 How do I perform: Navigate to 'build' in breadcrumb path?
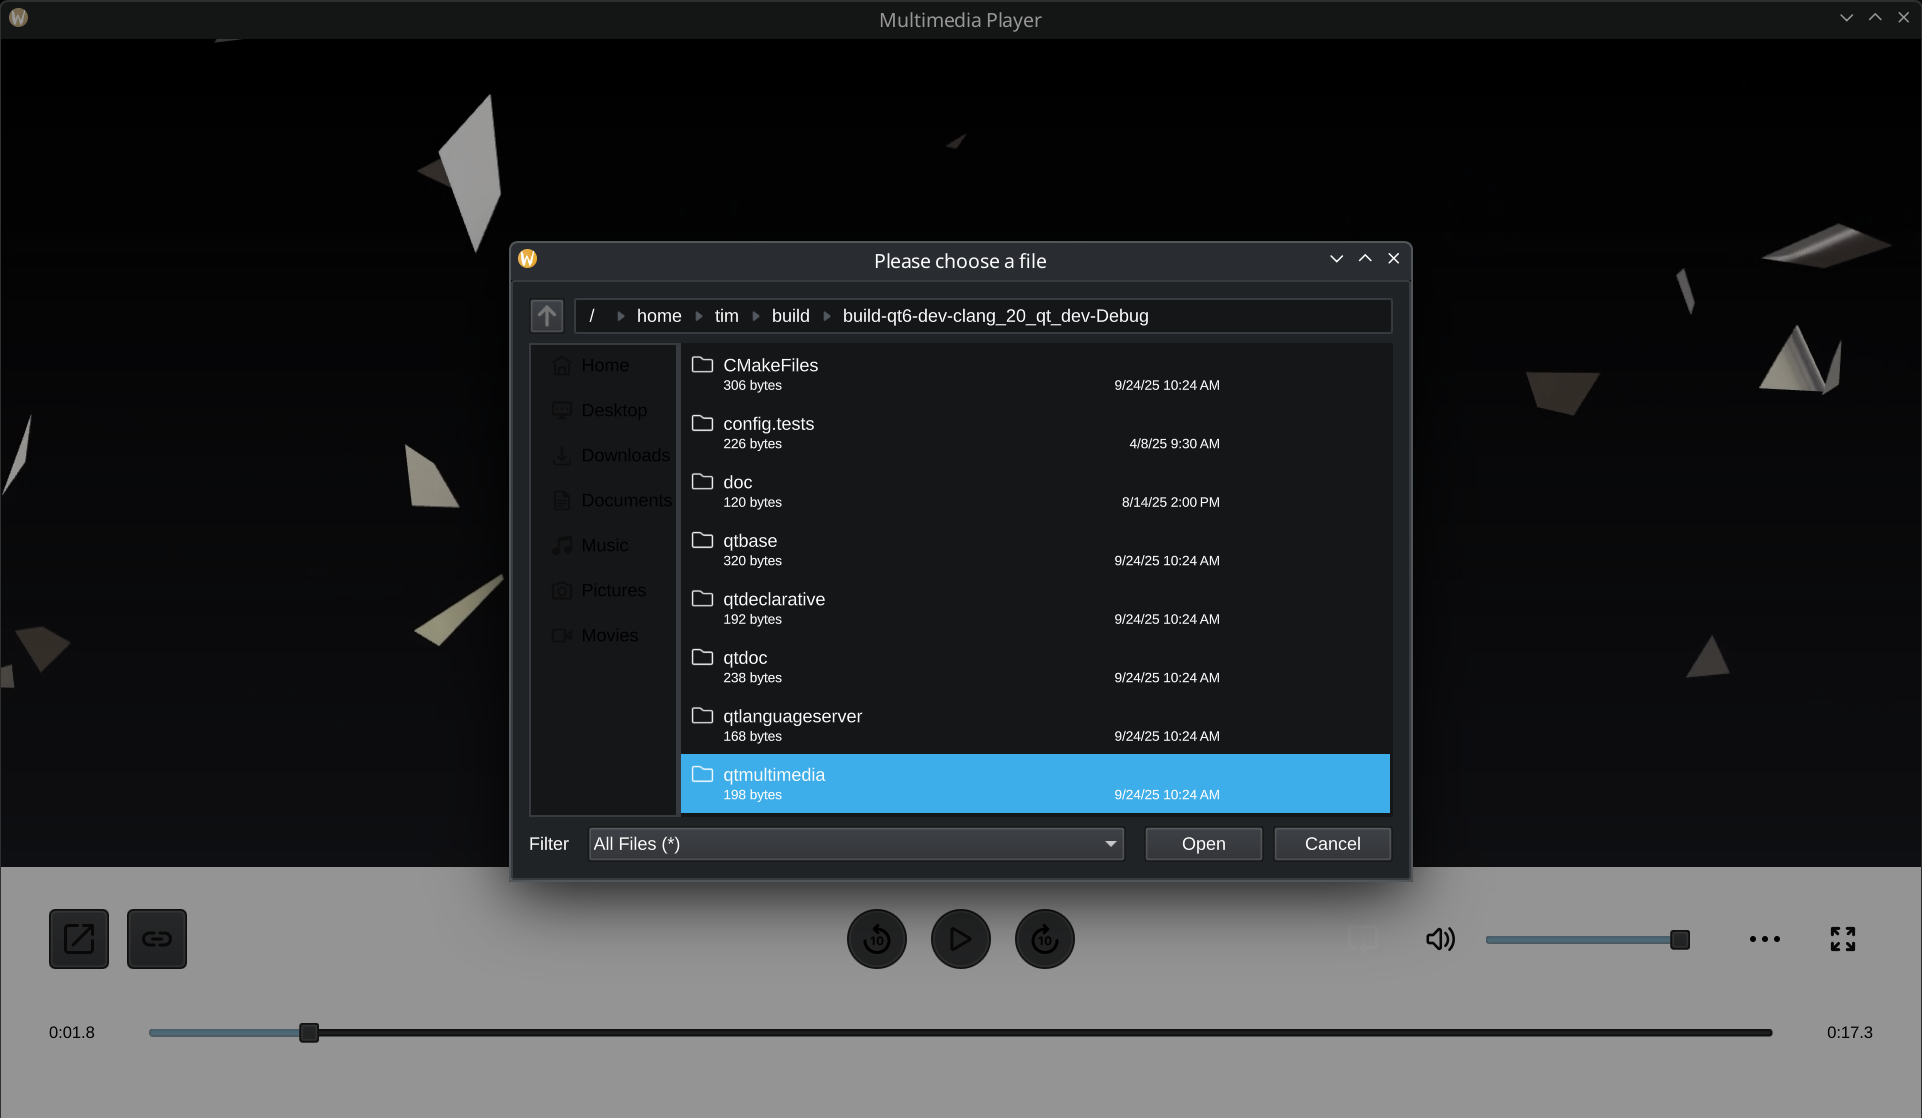click(x=790, y=316)
